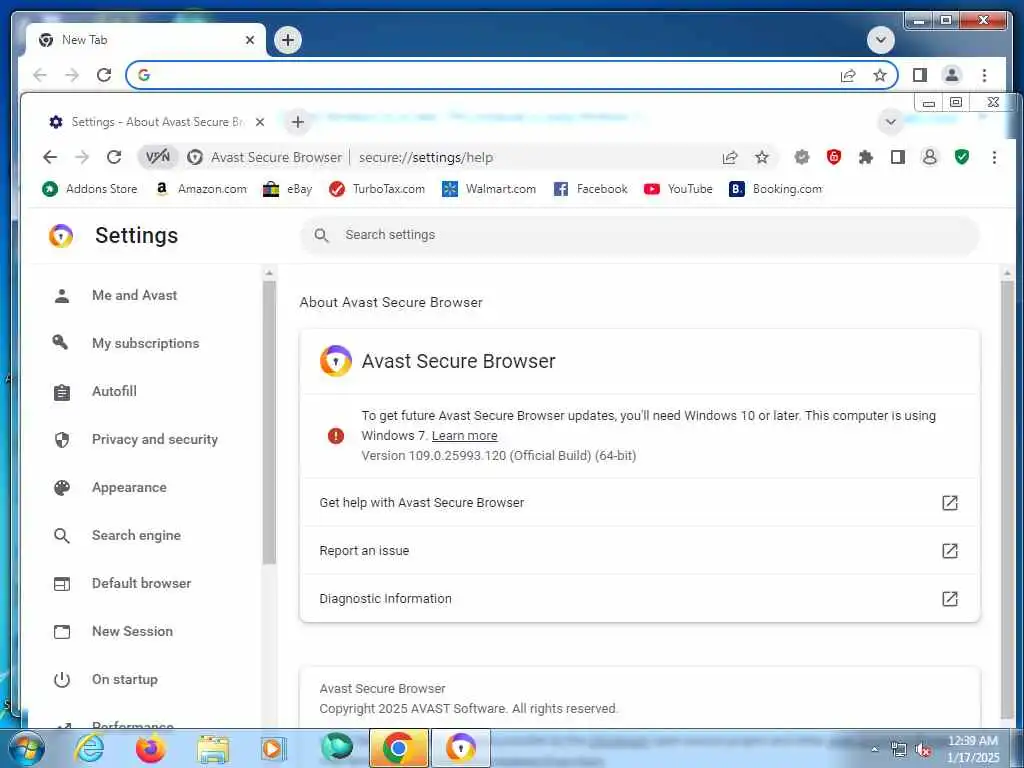The width and height of the screenshot is (1024, 768).
Task: Bookmark this page with Avast star icon
Action: (x=761, y=157)
